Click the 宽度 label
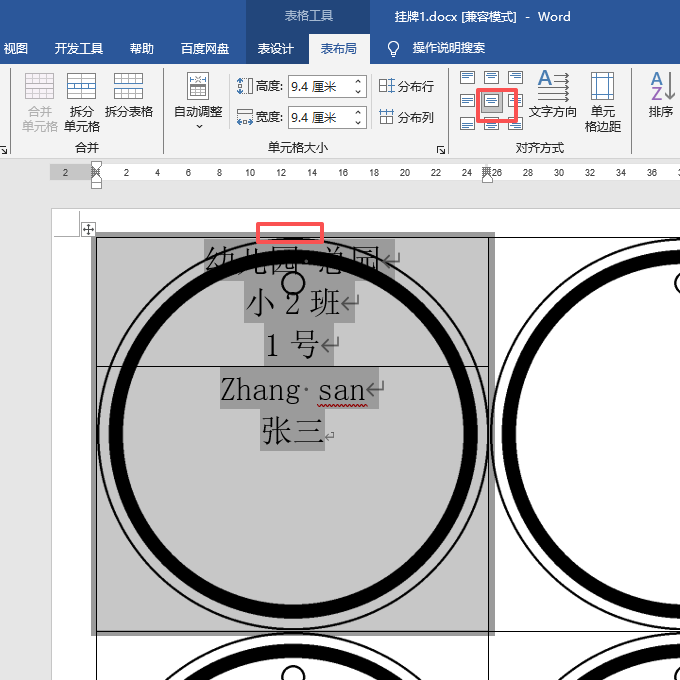Screen dimensions: 680x680 coord(269,117)
